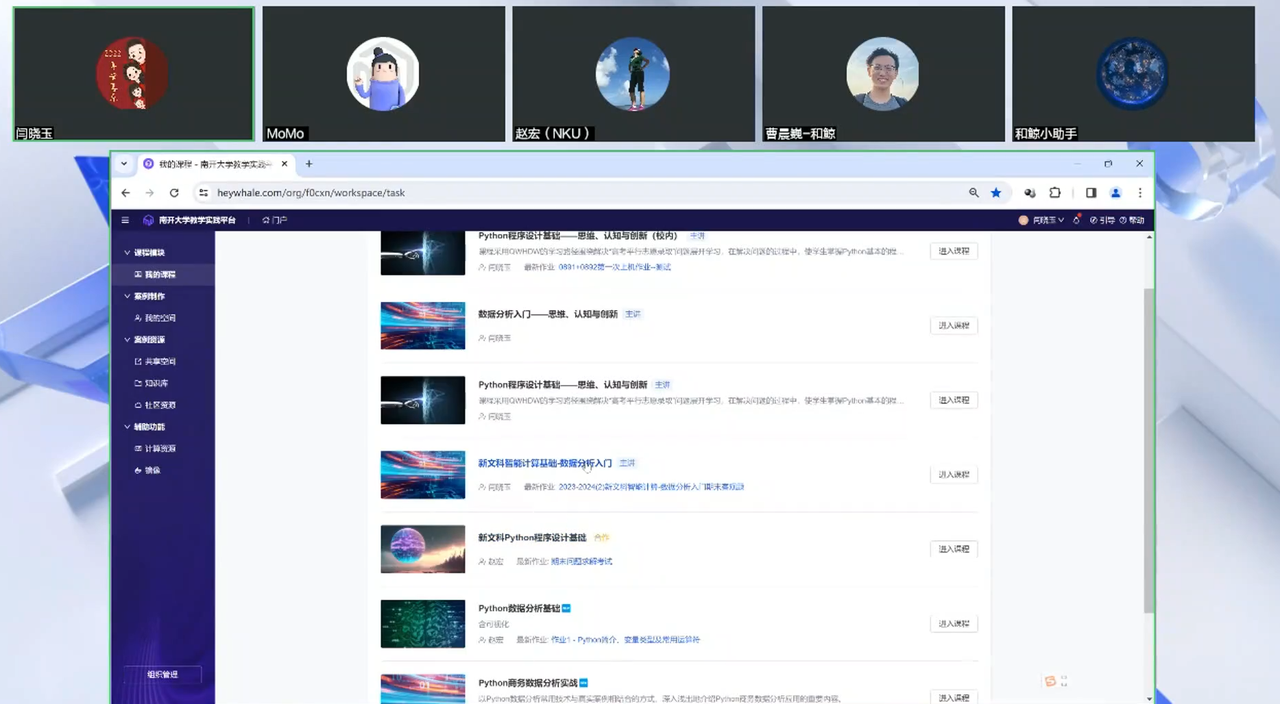The width and height of the screenshot is (1280, 704).
Task: Click the 组织管理 button
Action: (x=162, y=675)
